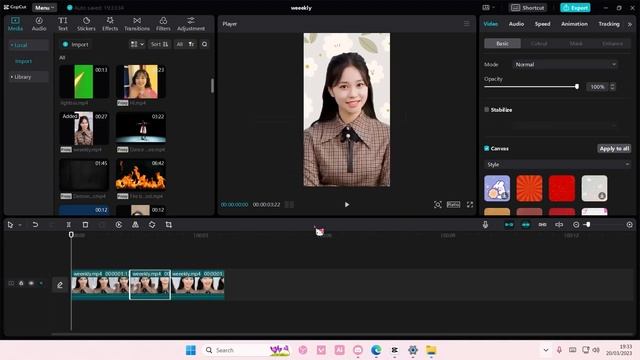Click the microphone record voiceover icon
The height and width of the screenshot is (360, 640).
point(485,224)
